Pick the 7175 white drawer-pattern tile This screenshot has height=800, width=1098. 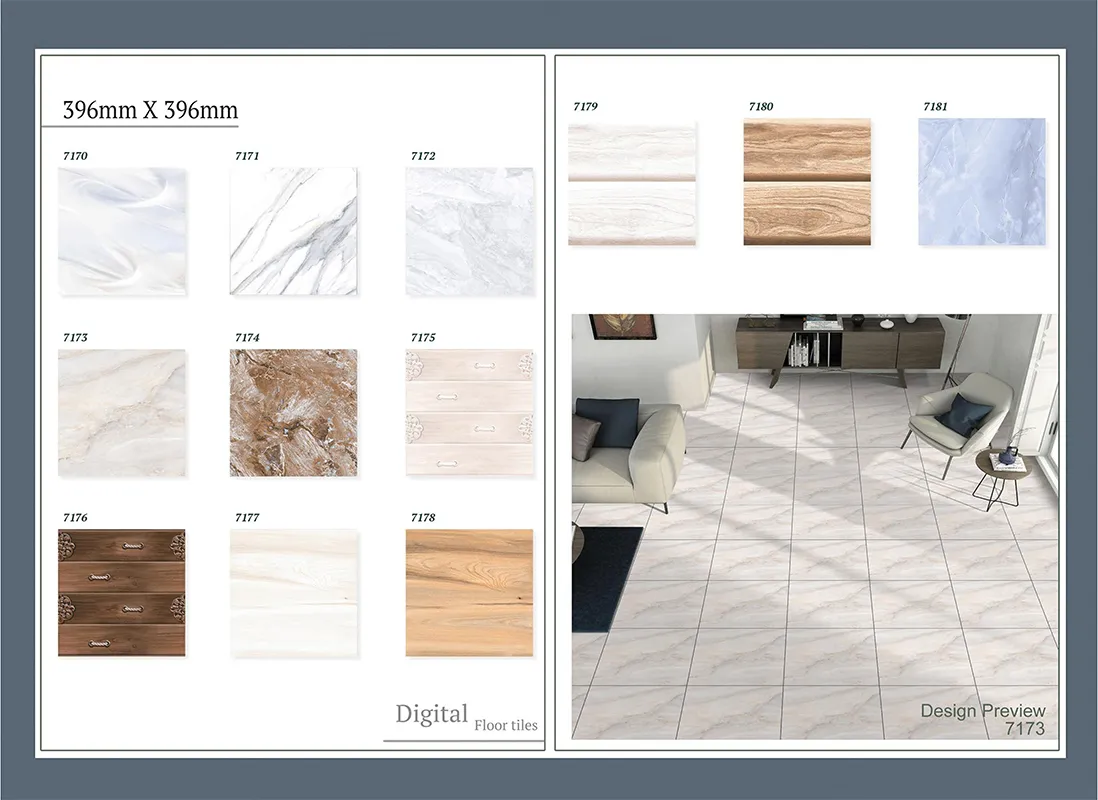[x=469, y=412]
